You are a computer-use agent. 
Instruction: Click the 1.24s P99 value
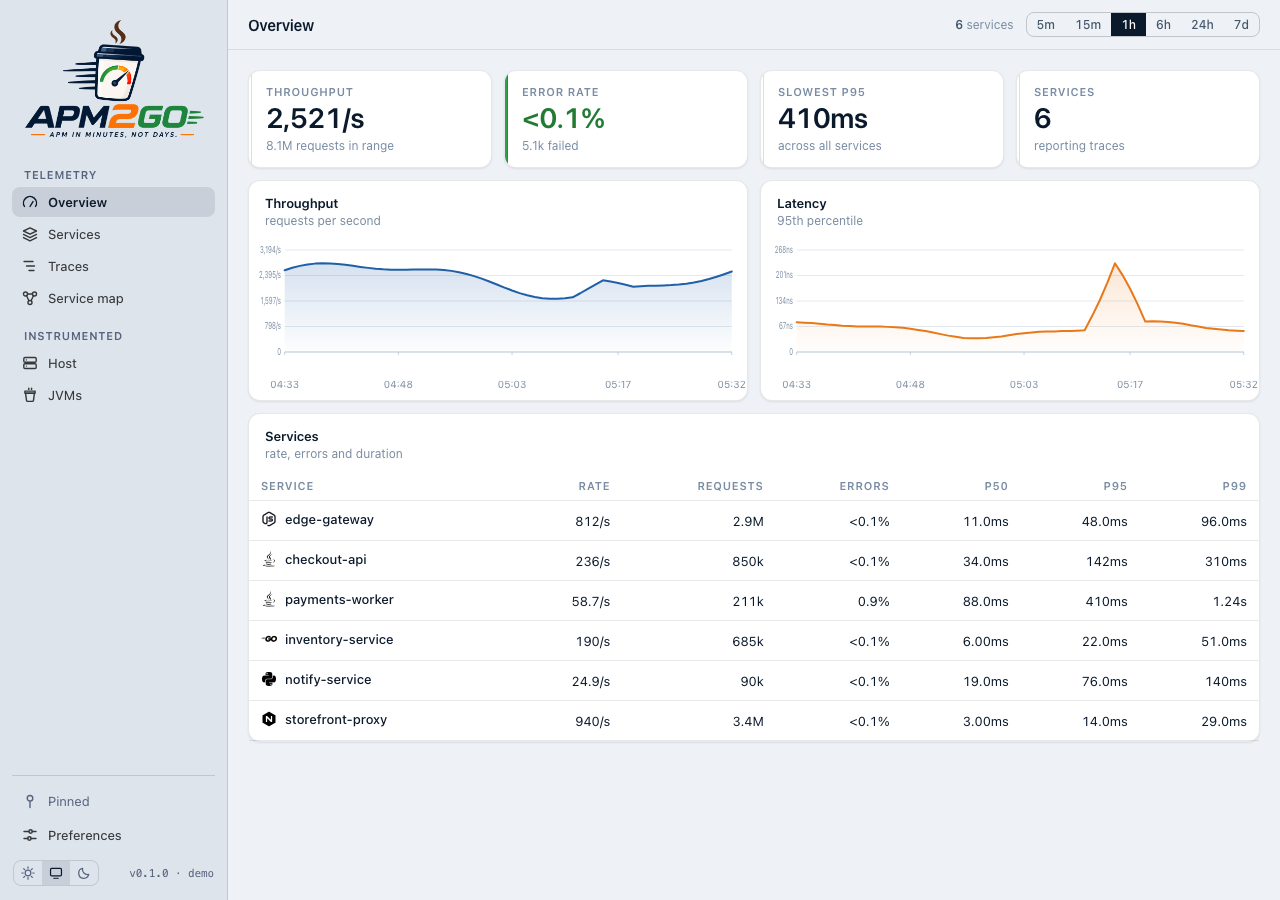[1230, 601]
